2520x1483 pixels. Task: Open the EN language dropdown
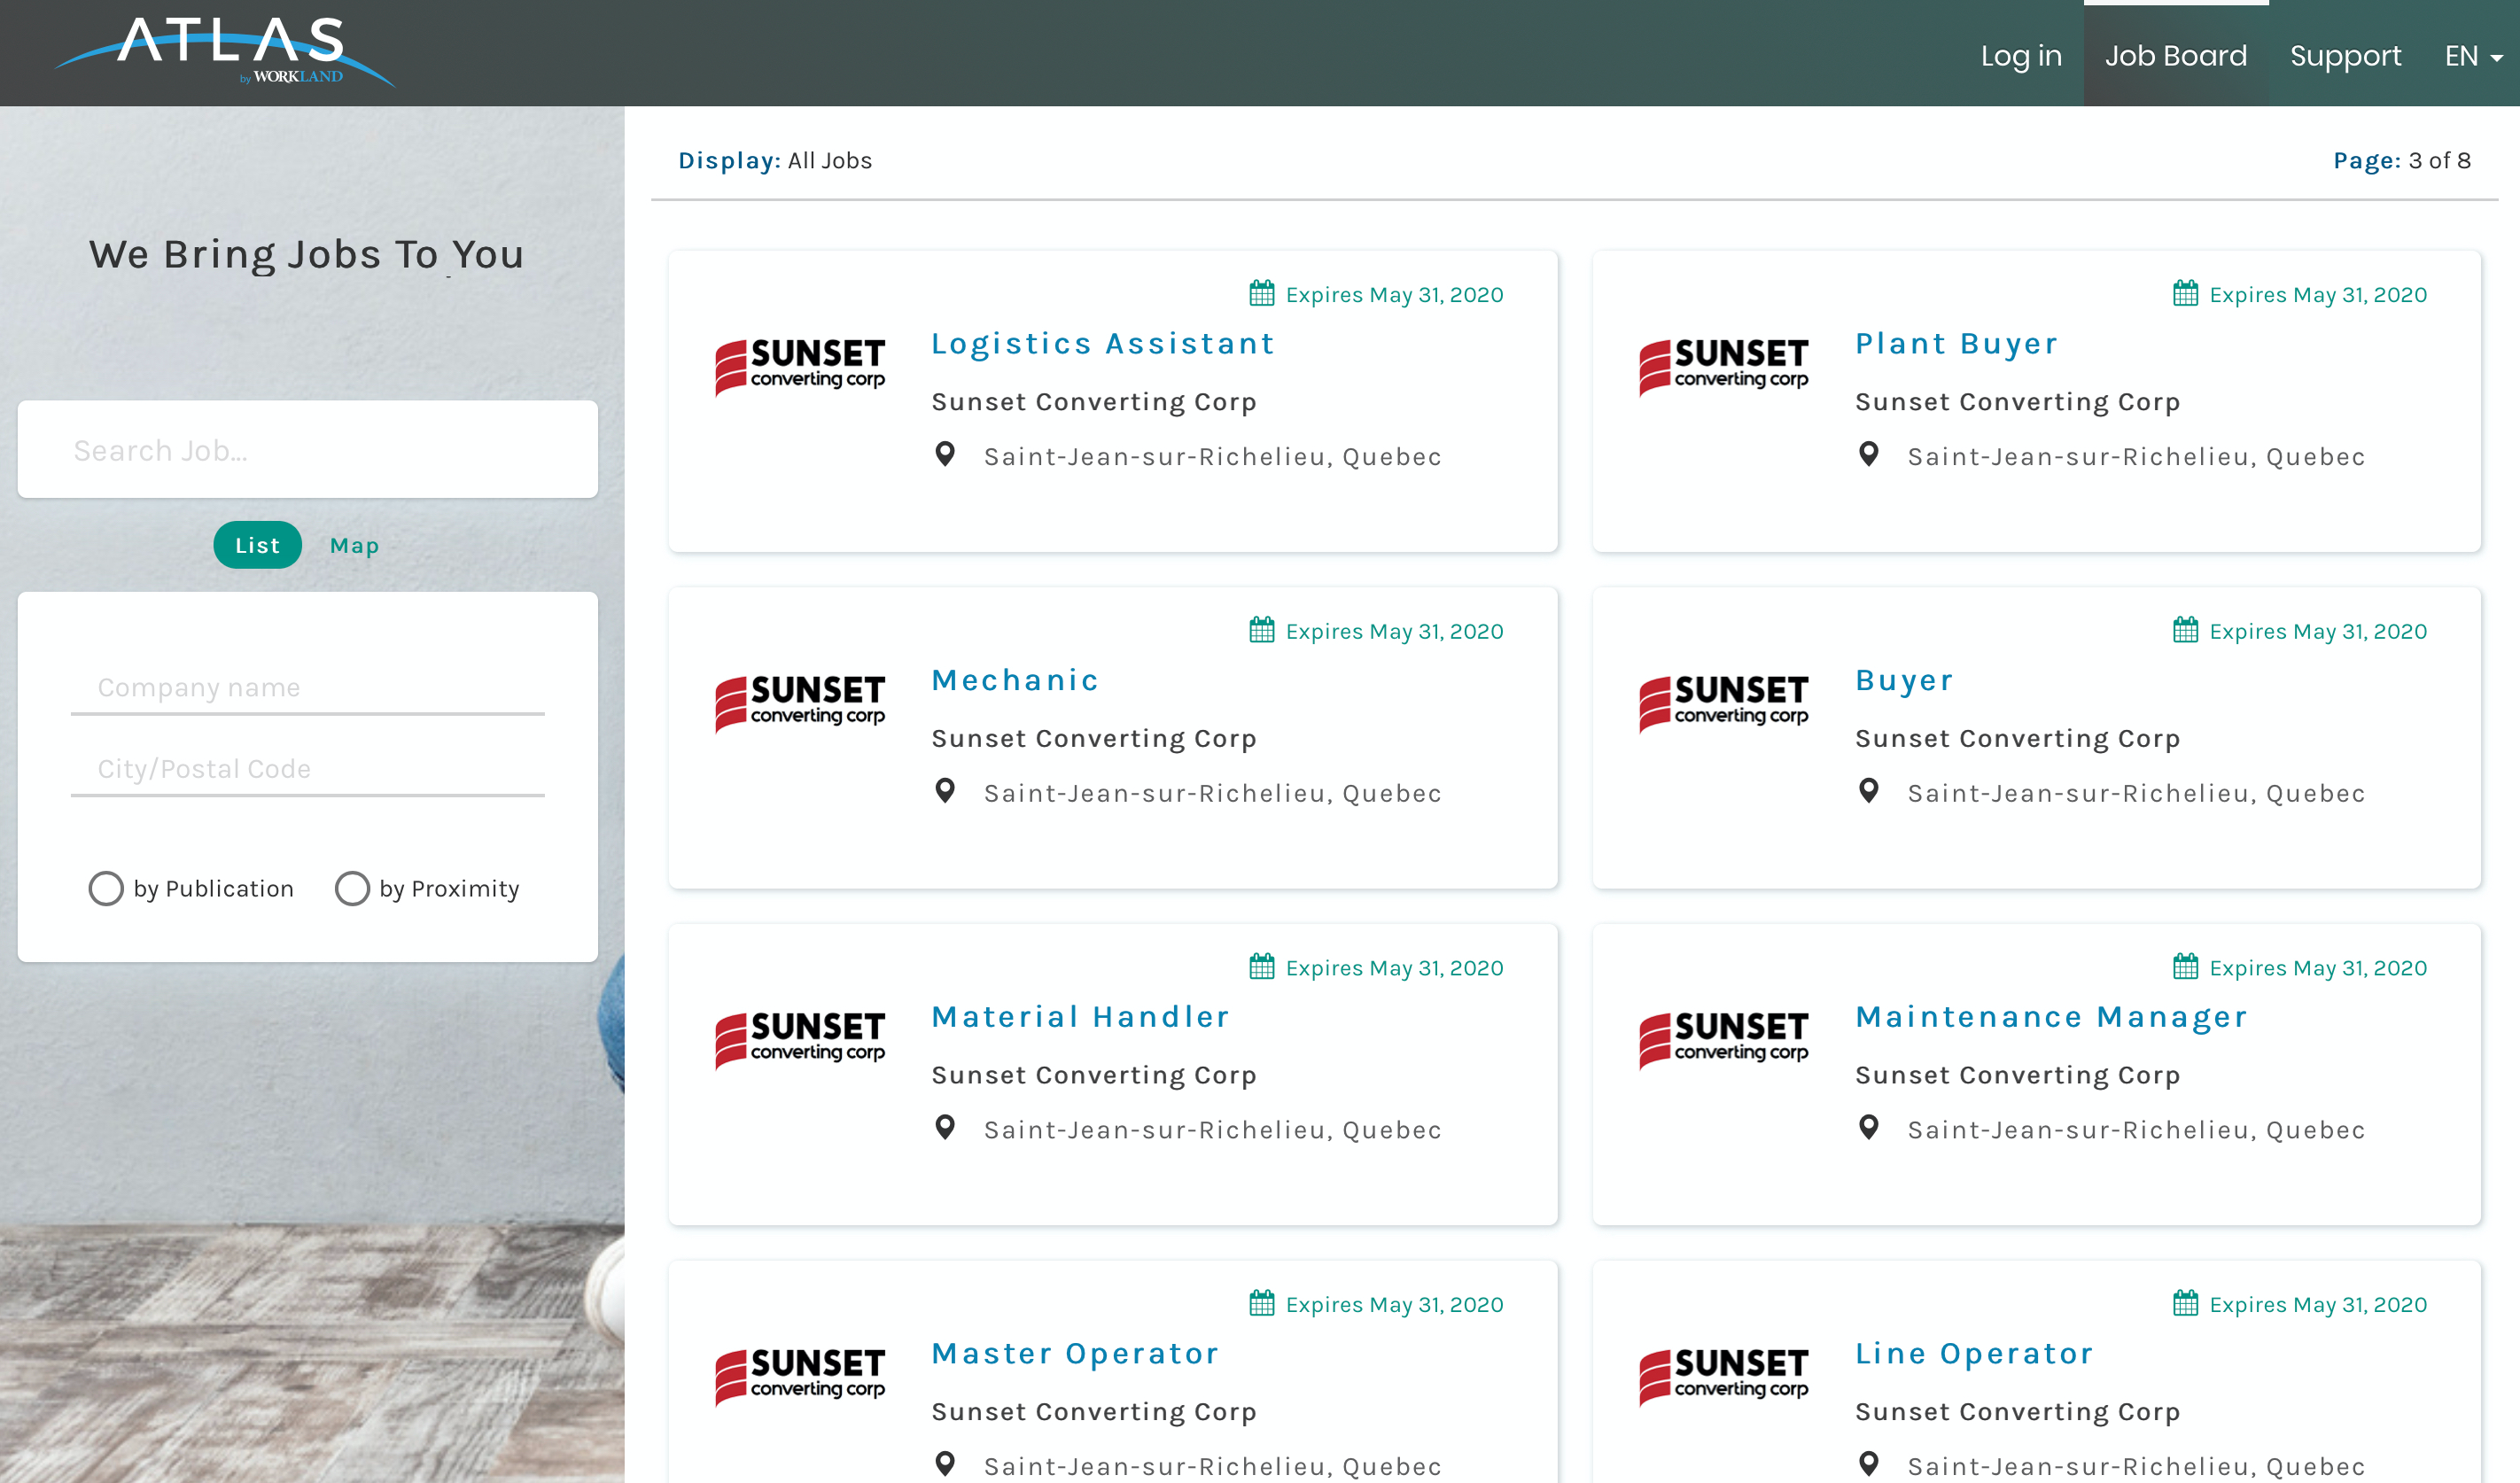[x=2474, y=56]
